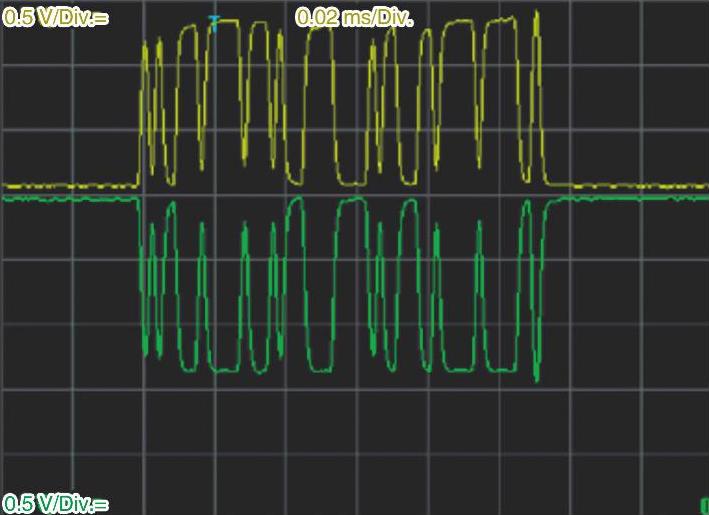Image resolution: width=709 pixels, height=515 pixels.
Task: Click the yellow trace's first rising edge
Action: 139,120
